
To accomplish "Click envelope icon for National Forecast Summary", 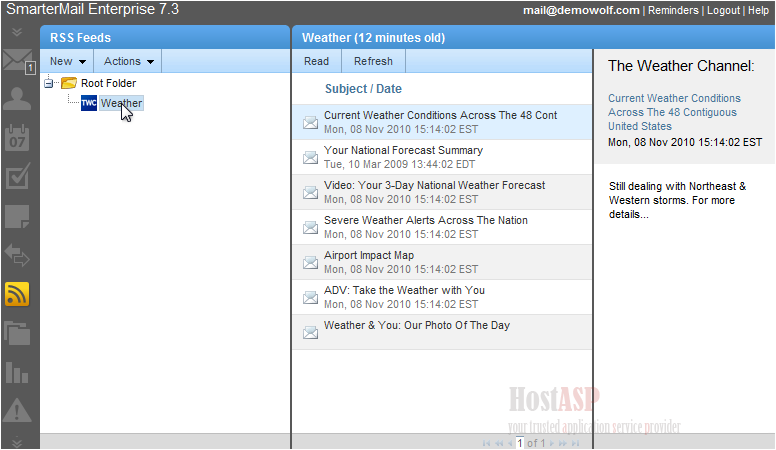I will click(x=310, y=157).
